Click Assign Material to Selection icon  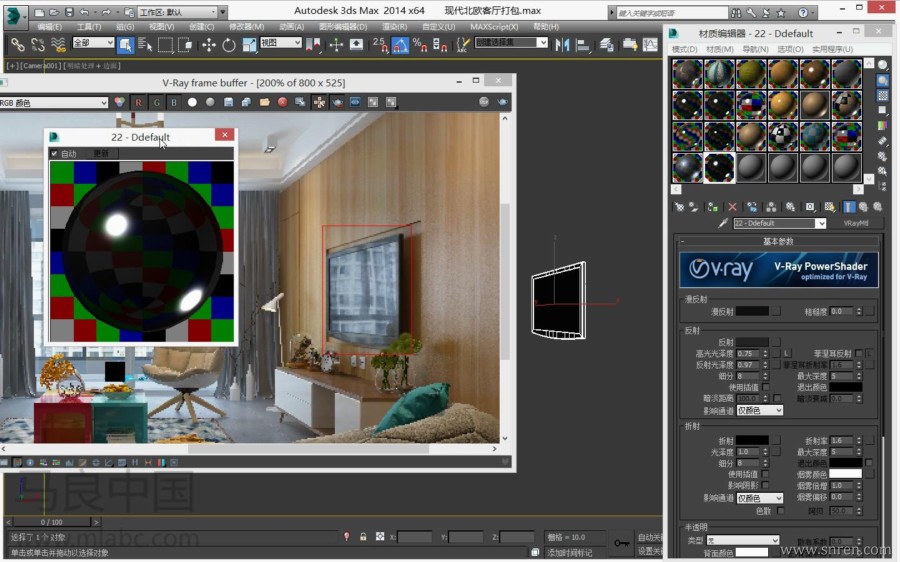click(713, 207)
